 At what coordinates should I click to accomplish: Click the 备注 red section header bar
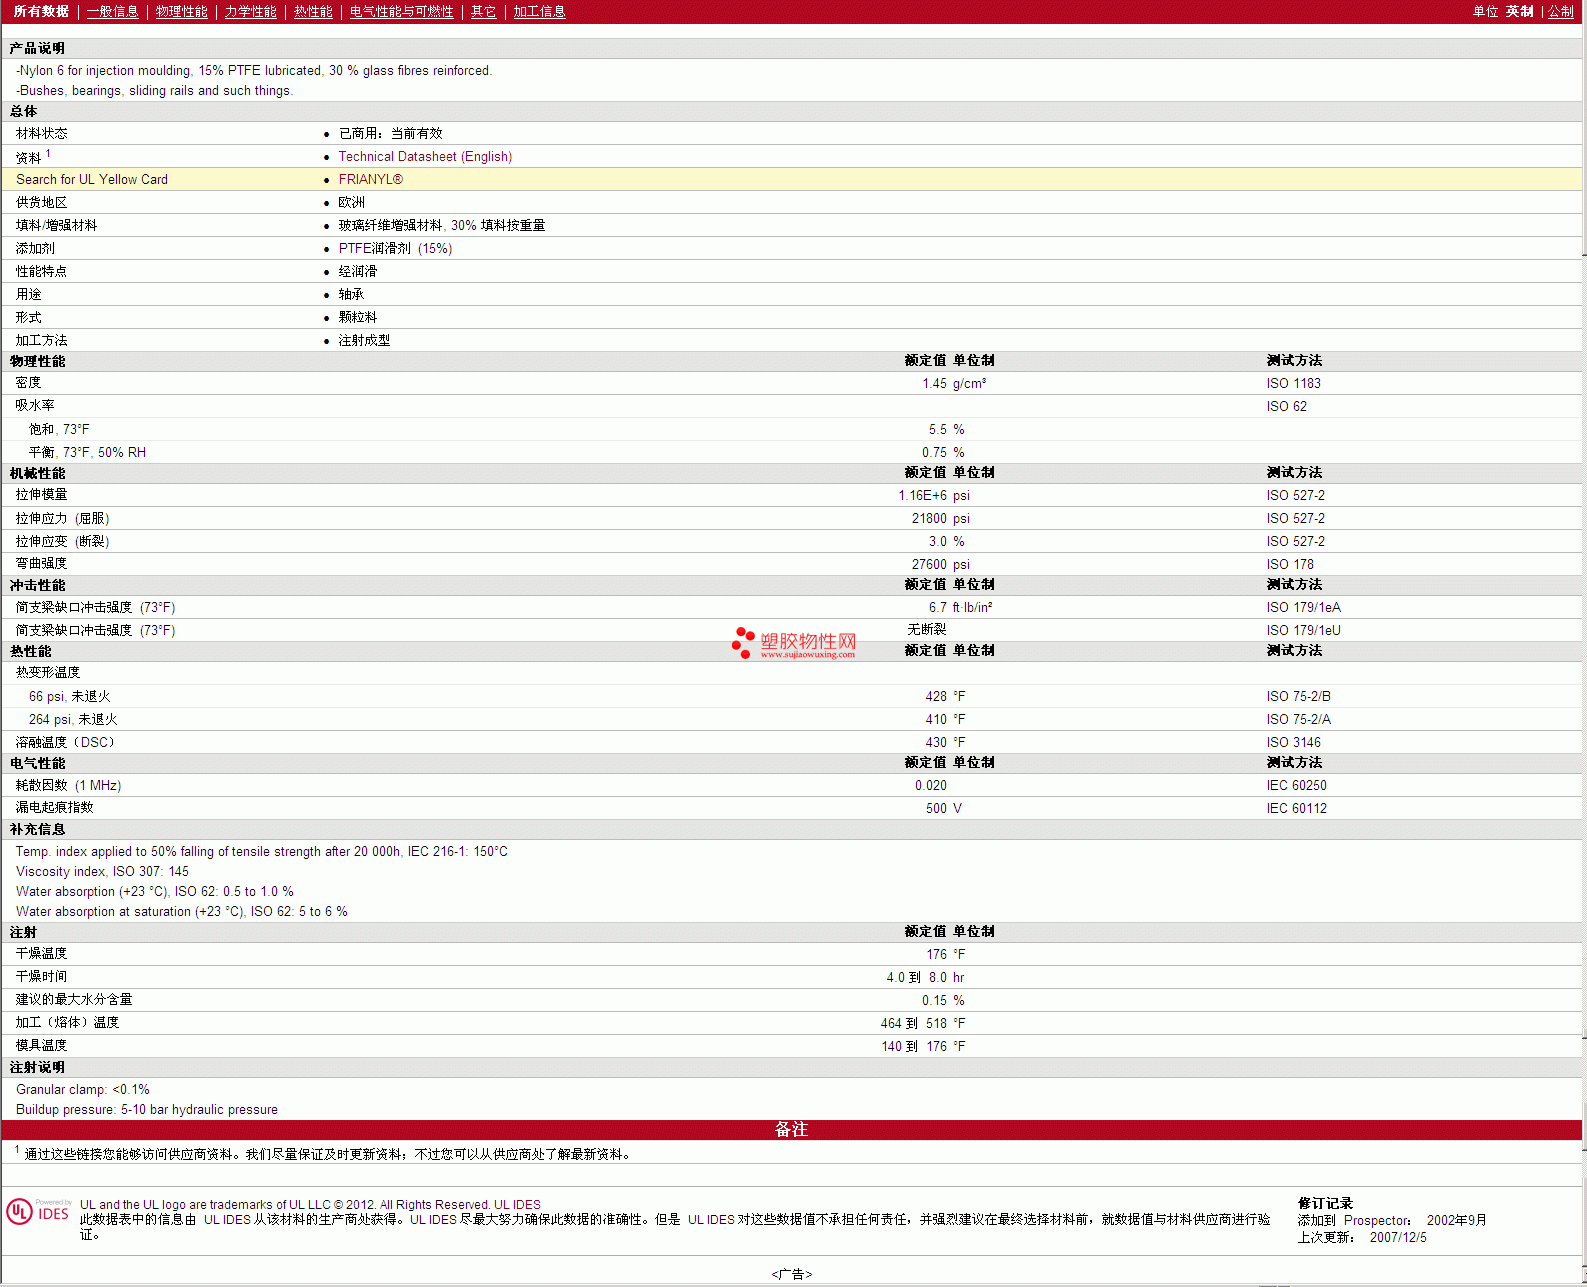pos(791,1130)
